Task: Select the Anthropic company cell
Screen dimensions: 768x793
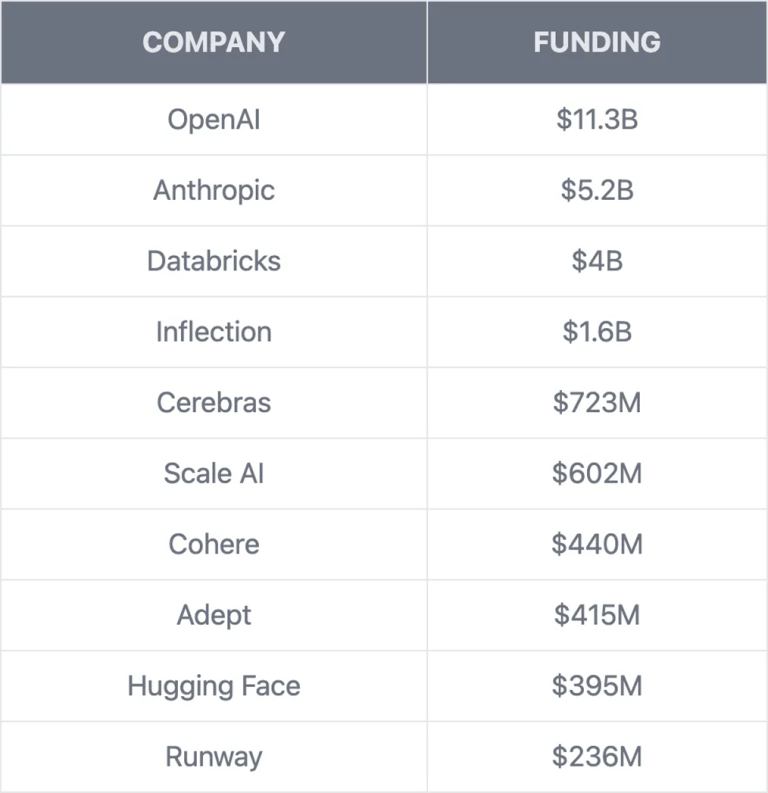Action: point(214,191)
